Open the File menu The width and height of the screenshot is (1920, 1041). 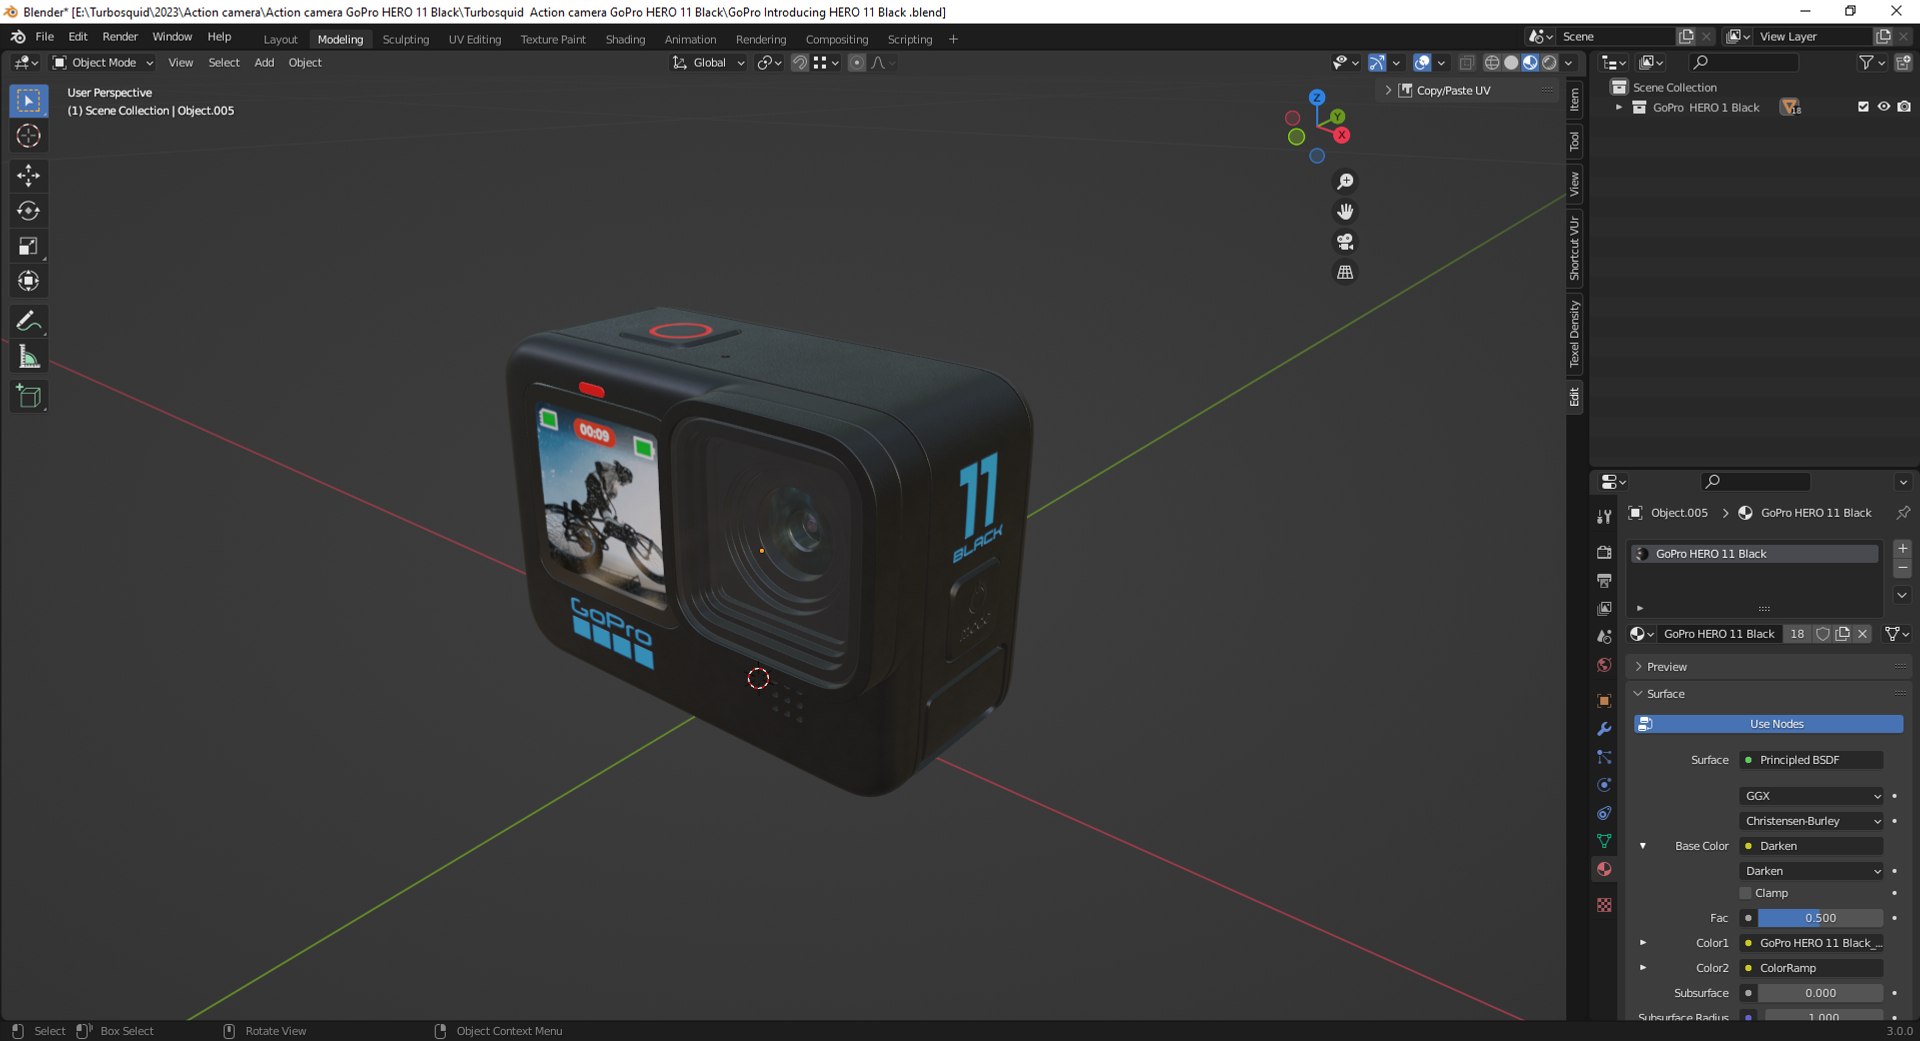tap(44, 37)
